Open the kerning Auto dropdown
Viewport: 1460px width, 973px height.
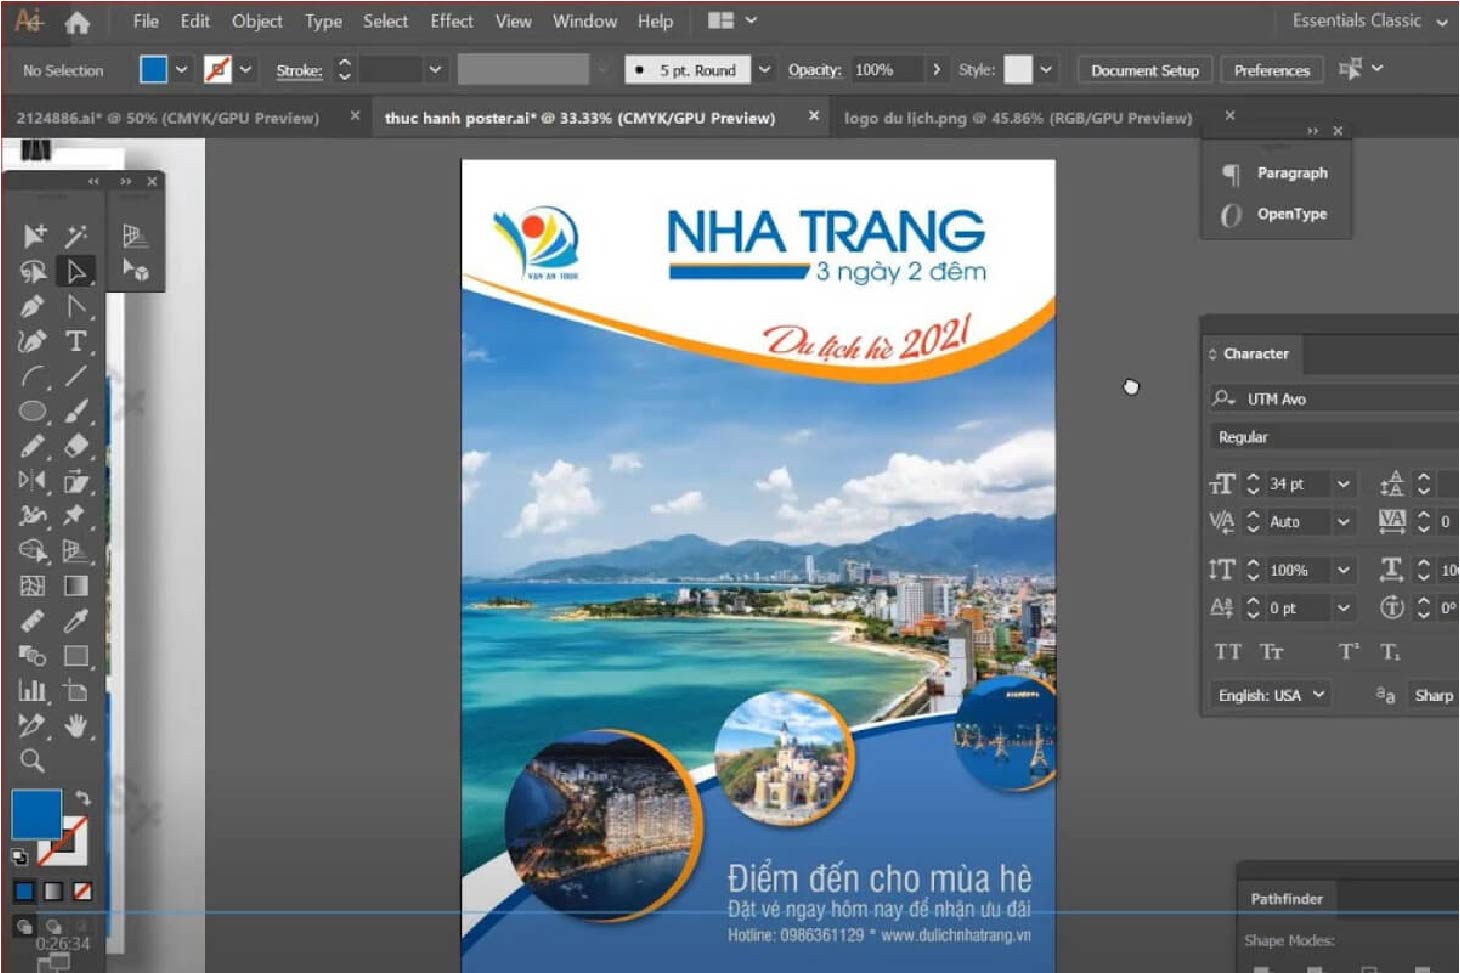(1344, 522)
